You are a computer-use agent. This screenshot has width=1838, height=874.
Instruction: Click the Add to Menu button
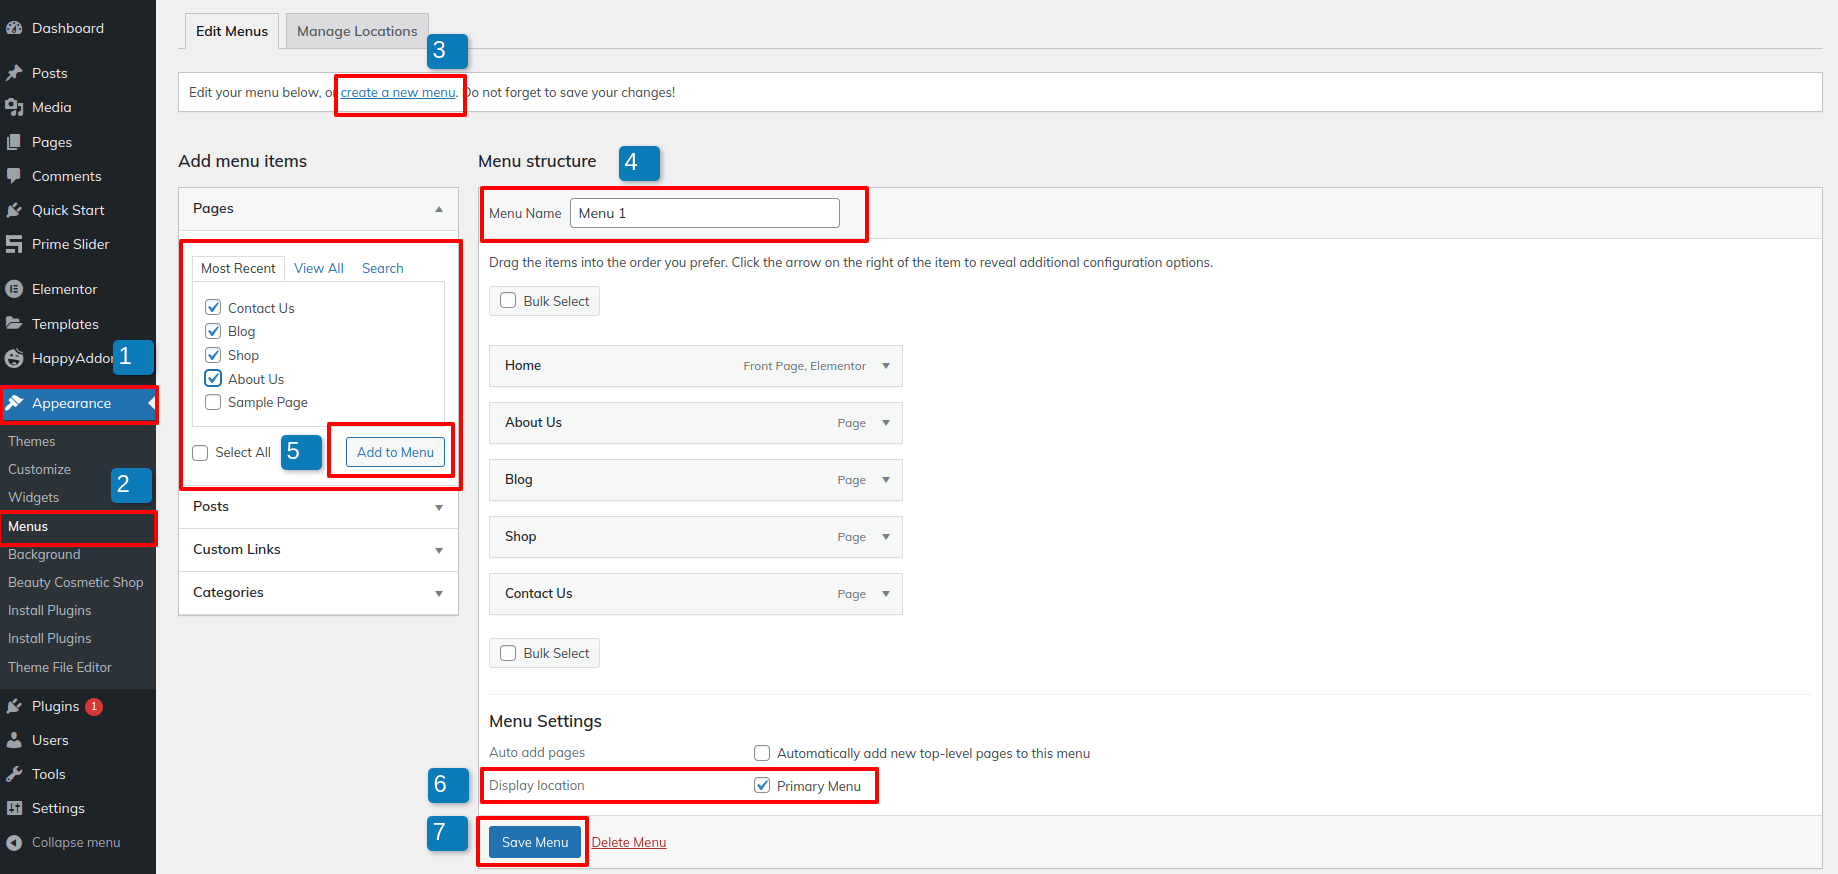point(395,452)
